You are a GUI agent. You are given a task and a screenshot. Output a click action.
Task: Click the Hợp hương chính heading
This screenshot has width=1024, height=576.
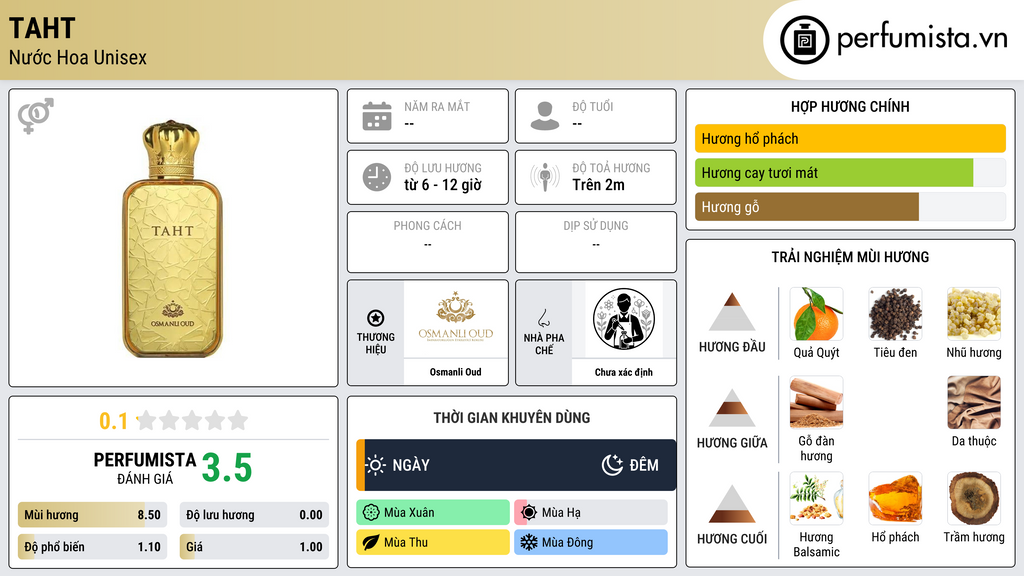(x=850, y=106)
